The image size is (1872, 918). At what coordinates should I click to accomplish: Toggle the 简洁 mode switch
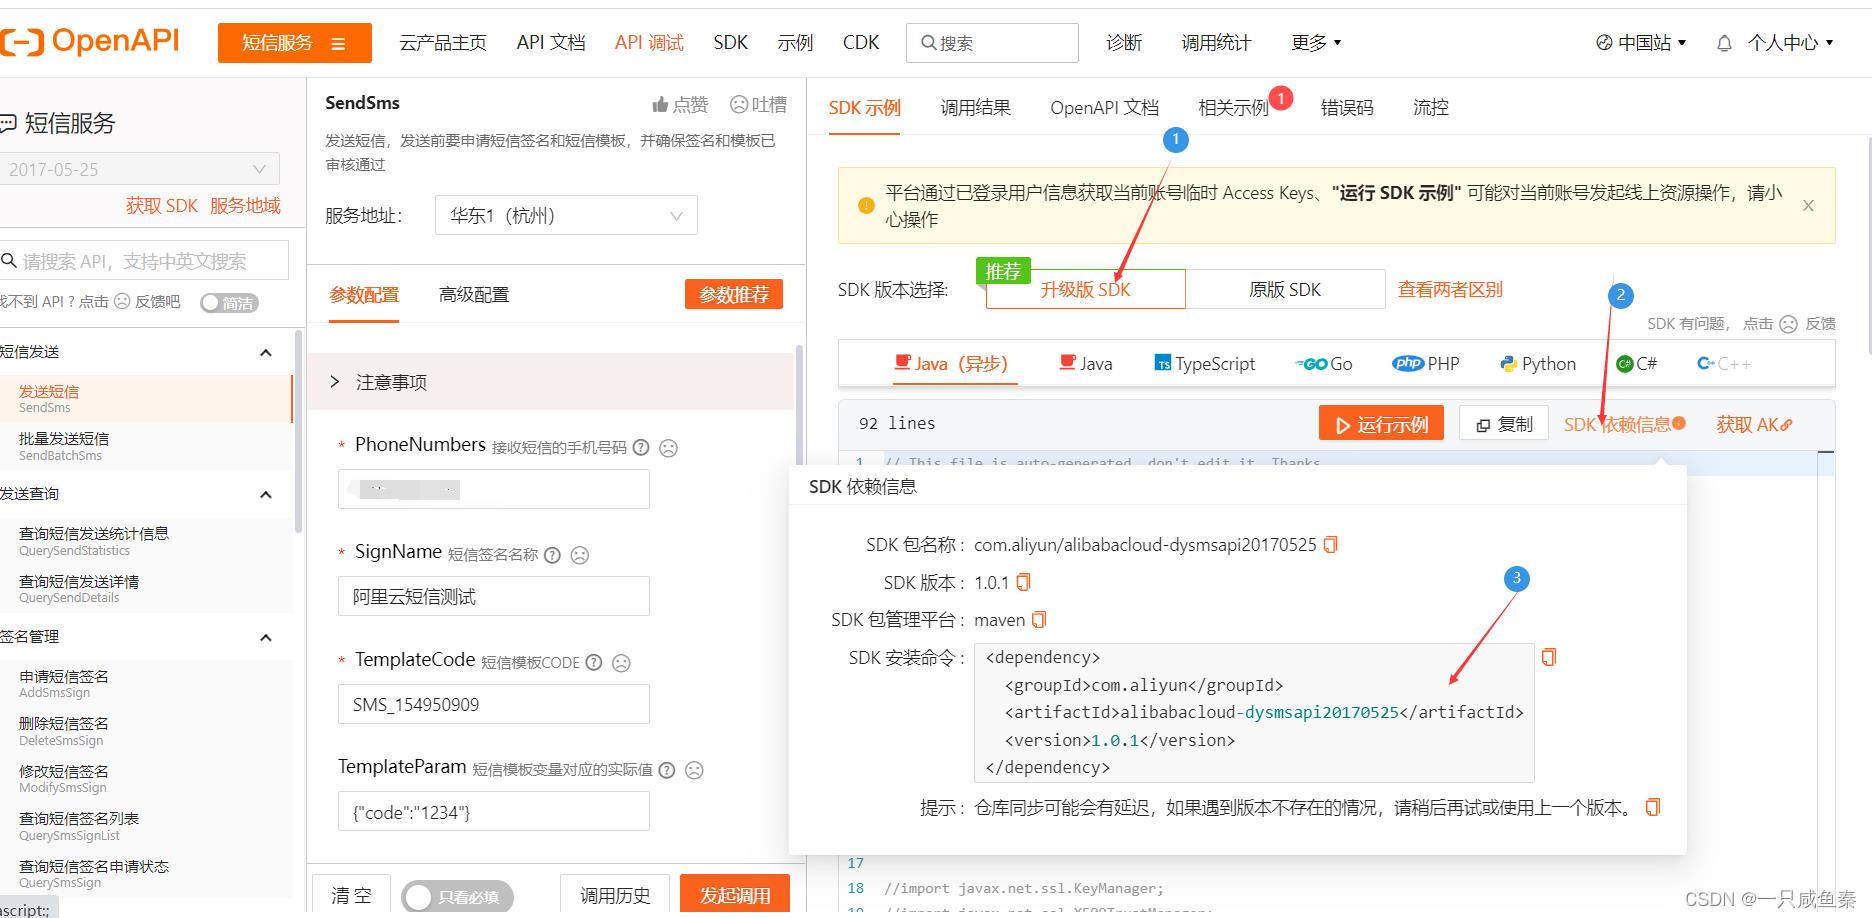pyautogui.click(x=229, y=303)
